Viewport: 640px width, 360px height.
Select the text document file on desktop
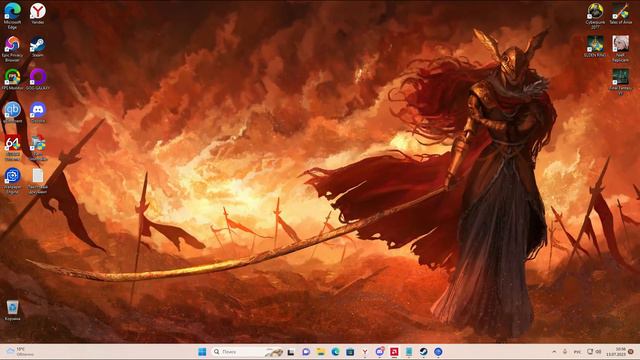click(38, 181)
